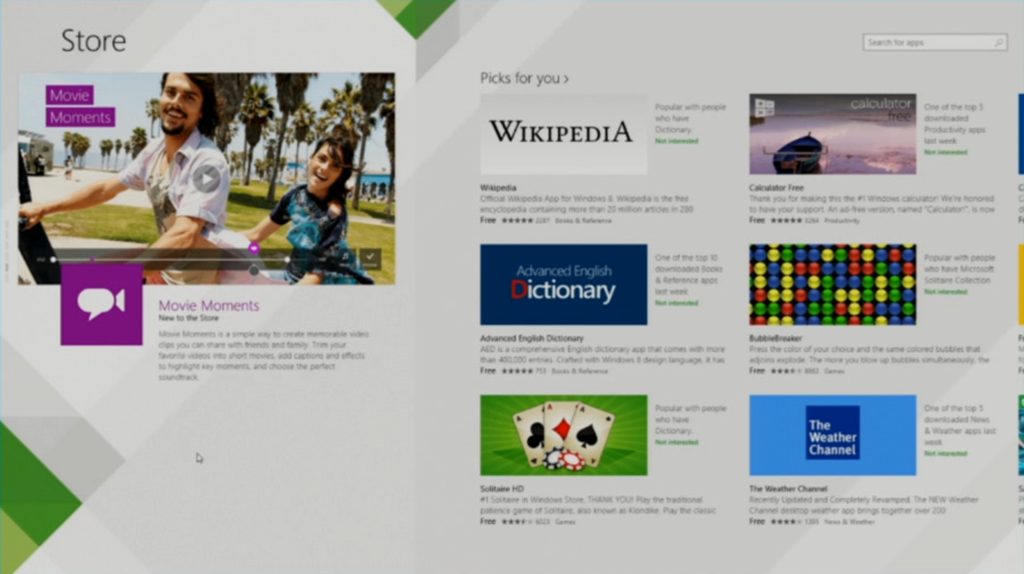Open the Wikipedia app tile image

click(564, 134)
